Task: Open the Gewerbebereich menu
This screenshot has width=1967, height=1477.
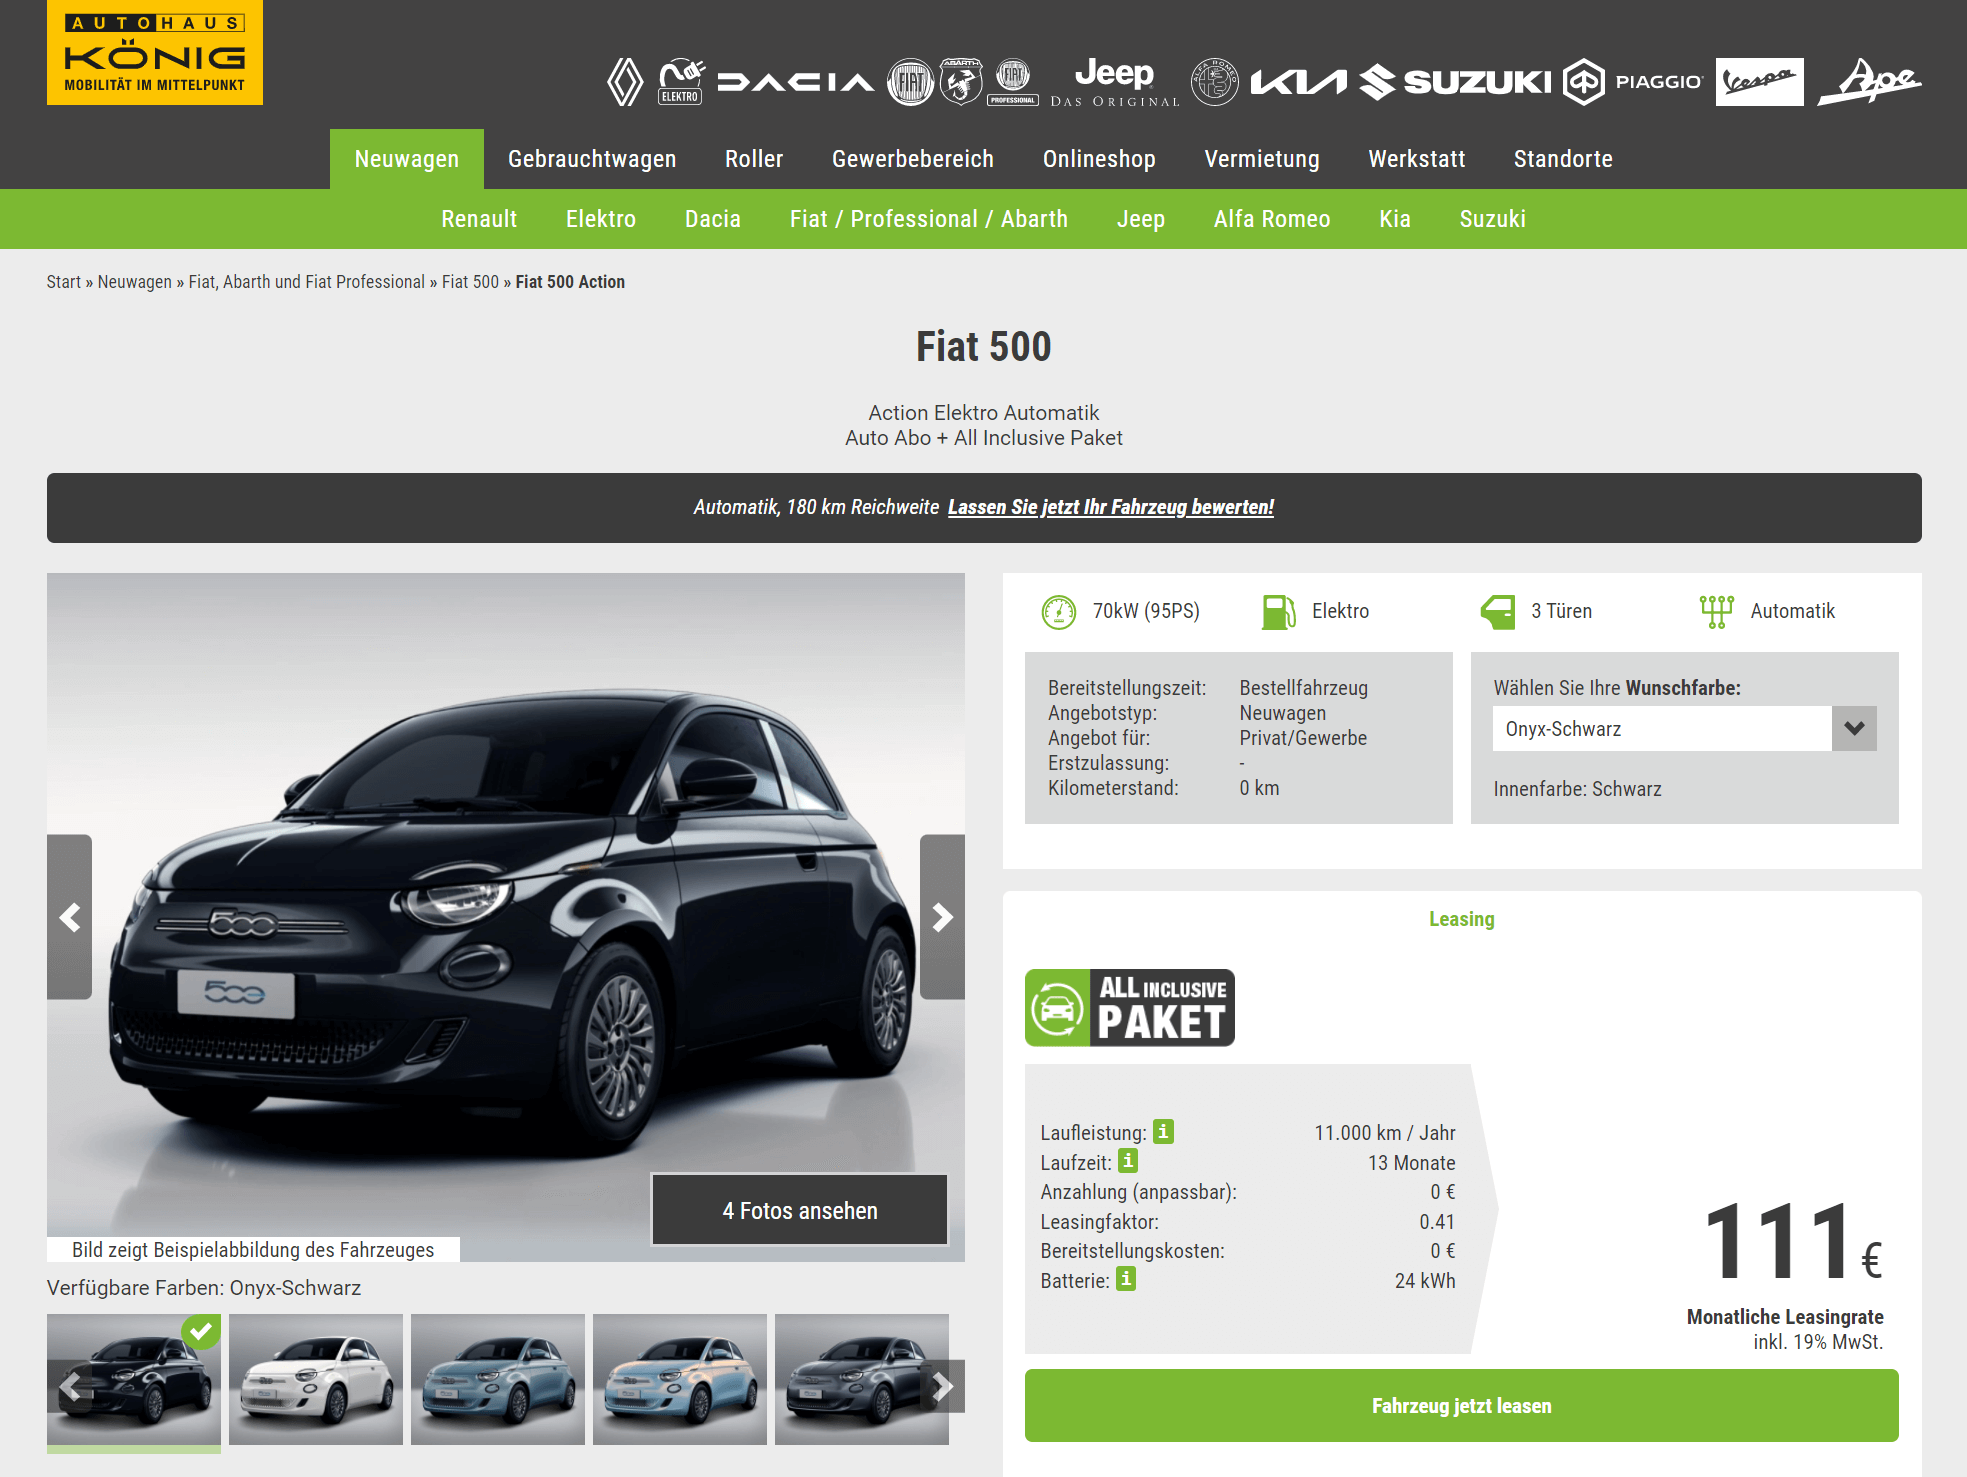Action: (913, 159)
